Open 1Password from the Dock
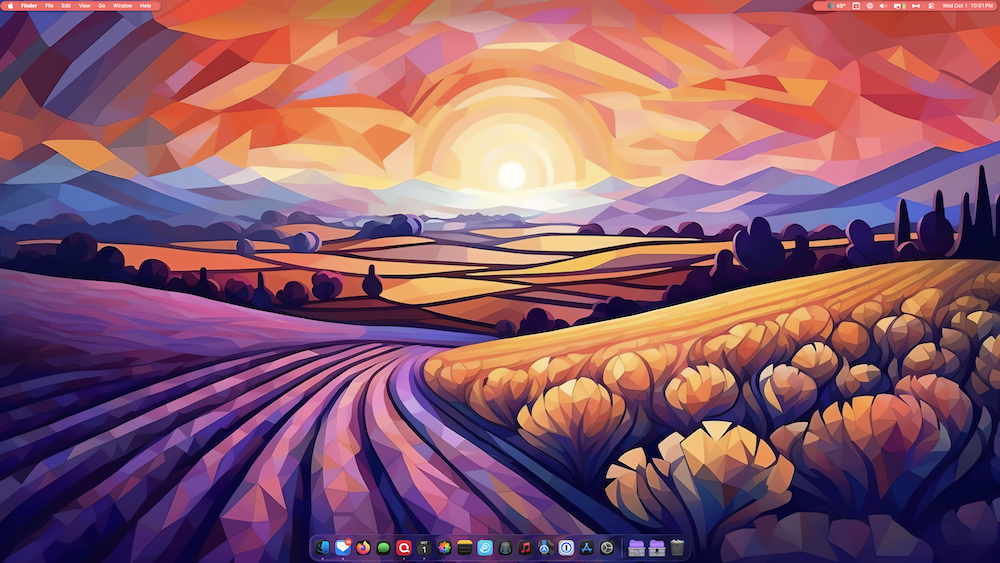Image resolution: width=1000 pixels, height=563 pixels. (x=566, y=548)
